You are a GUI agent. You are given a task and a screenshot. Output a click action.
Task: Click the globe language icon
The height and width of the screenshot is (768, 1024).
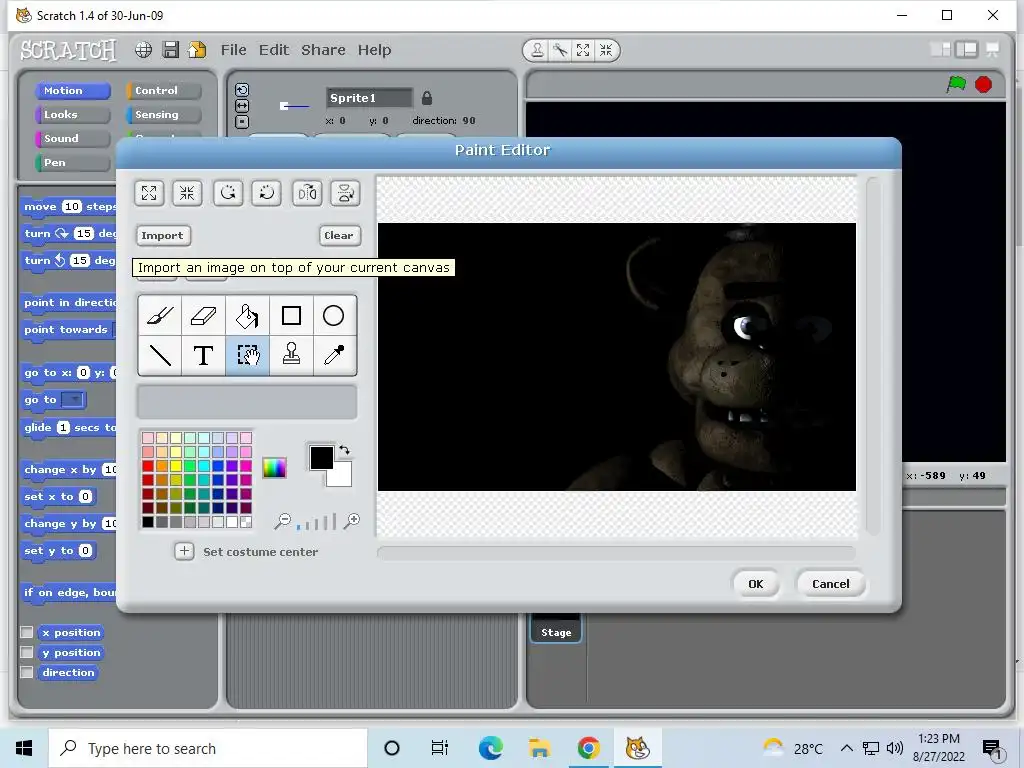click(144, 50)
